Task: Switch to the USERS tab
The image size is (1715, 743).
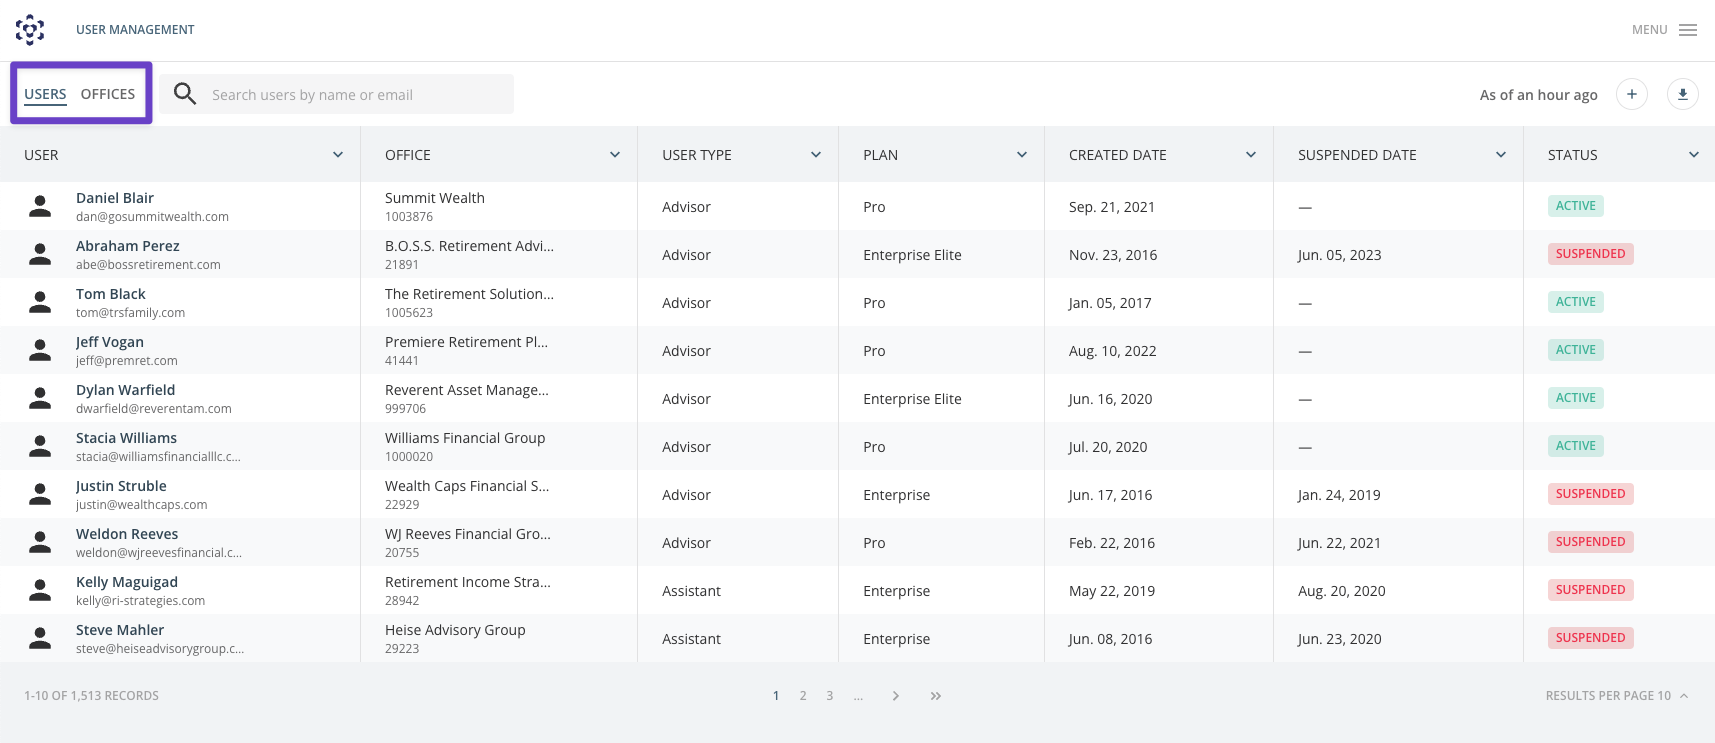Action: [x=45, y=94]
